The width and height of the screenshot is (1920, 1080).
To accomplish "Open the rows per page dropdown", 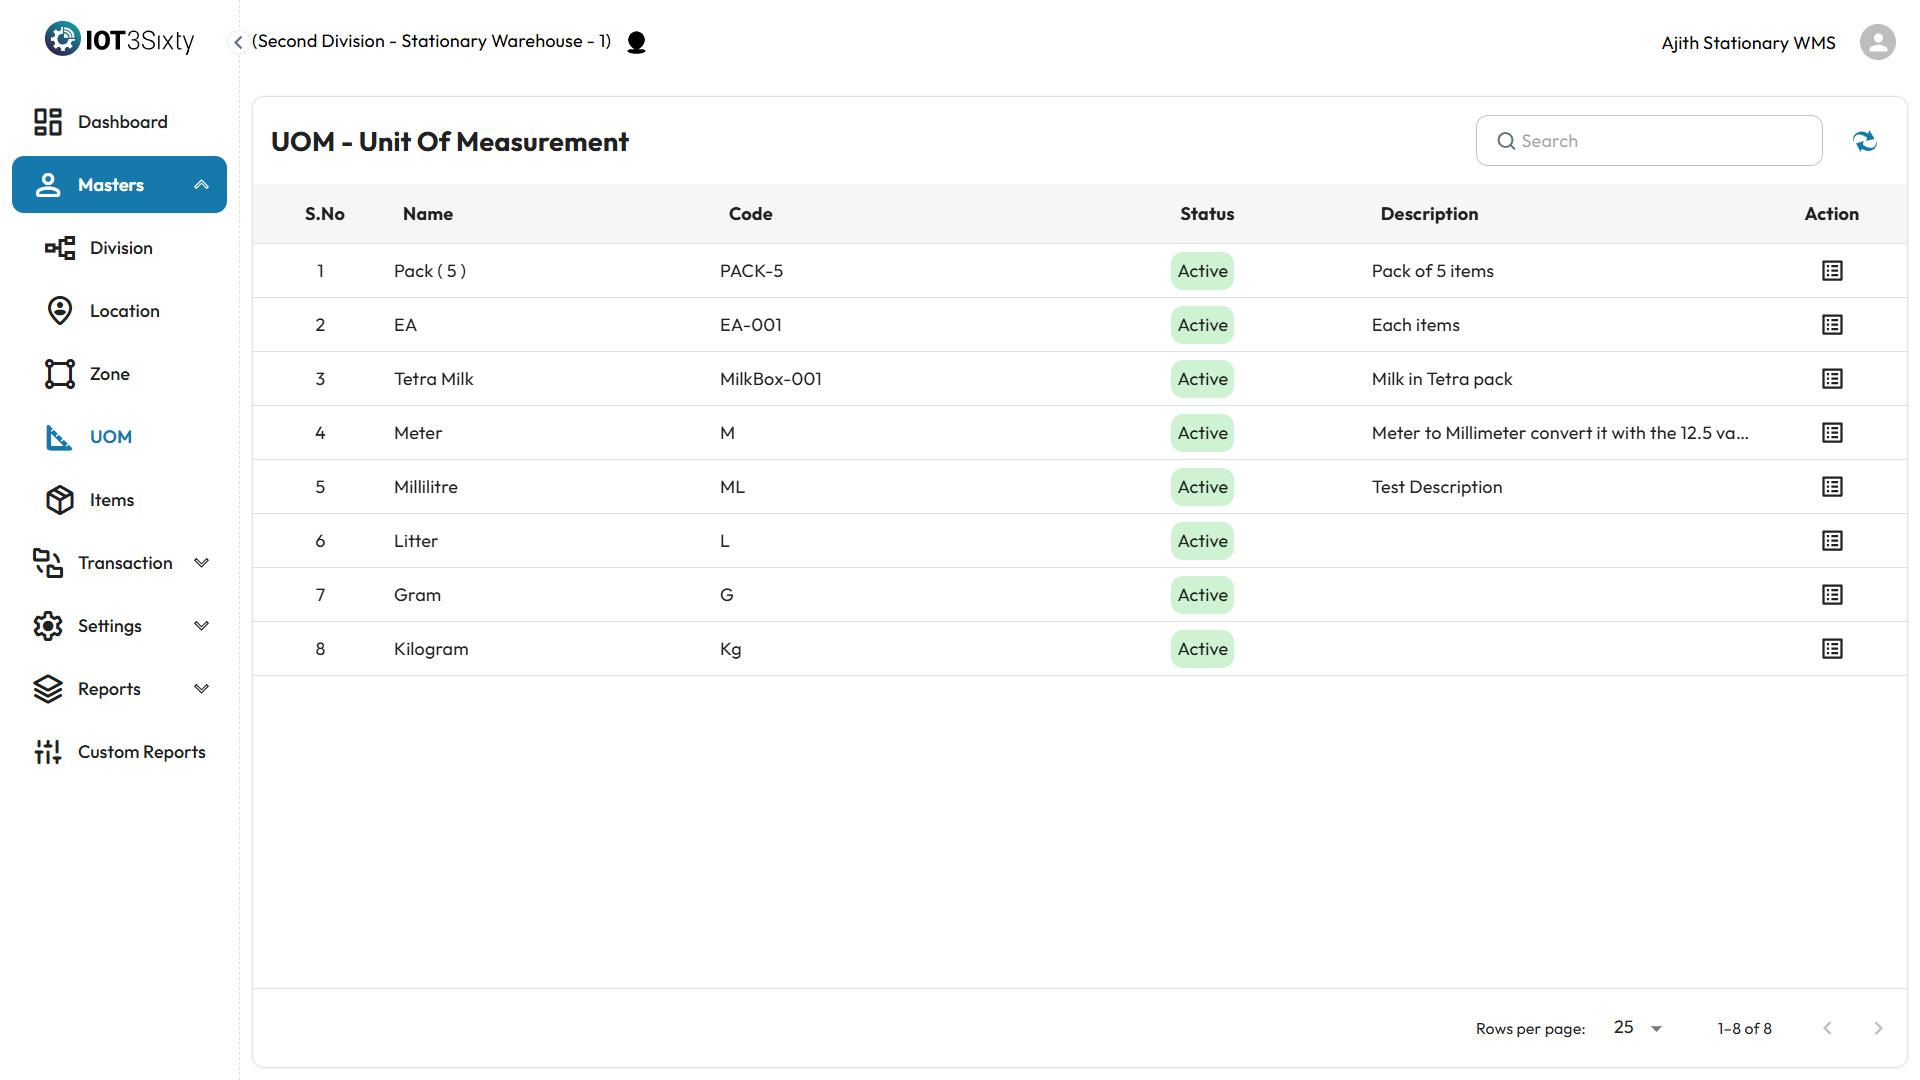I will click(x=1637, y=1028).
